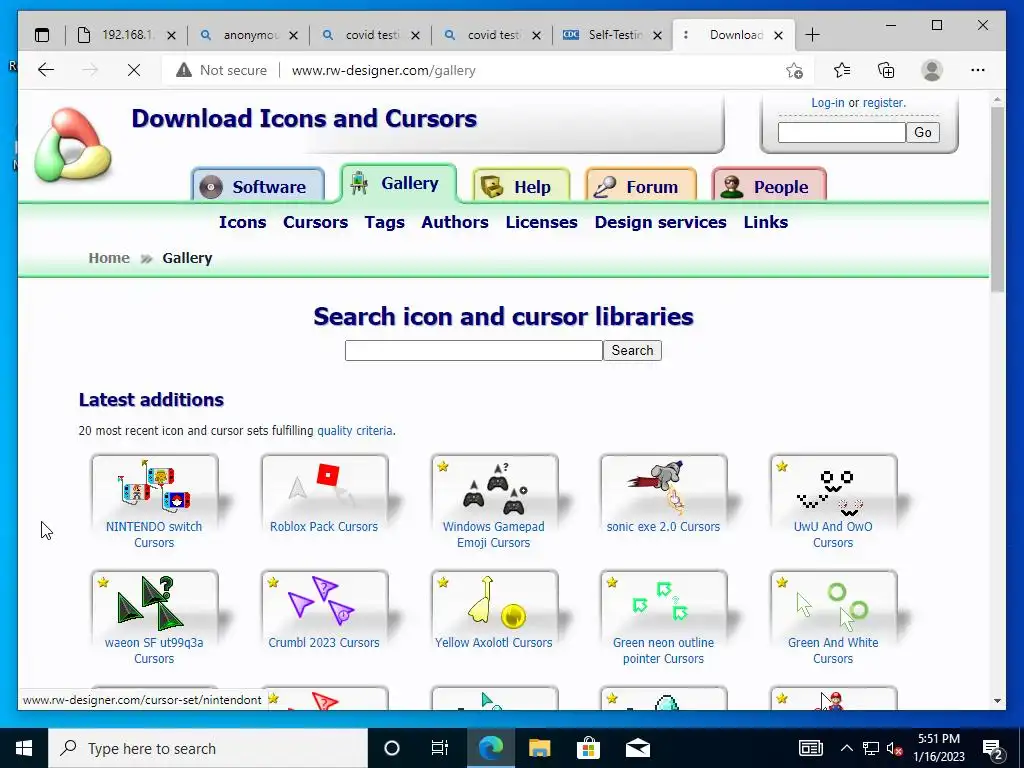
Task: Close the anonymous search tab
Action: click(293, 35)
